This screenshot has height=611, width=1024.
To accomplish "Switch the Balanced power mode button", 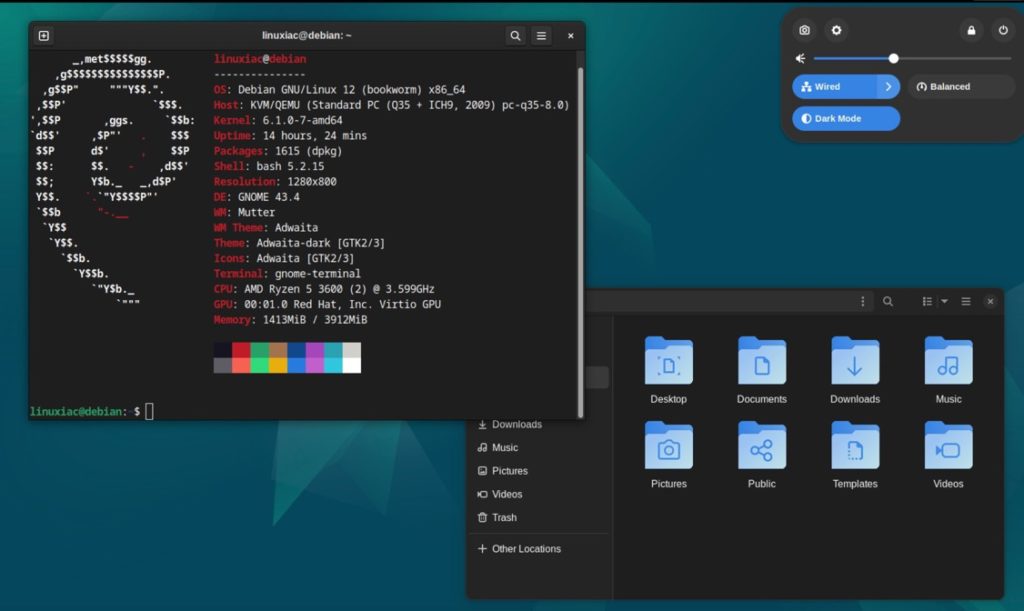I will 961,87.
